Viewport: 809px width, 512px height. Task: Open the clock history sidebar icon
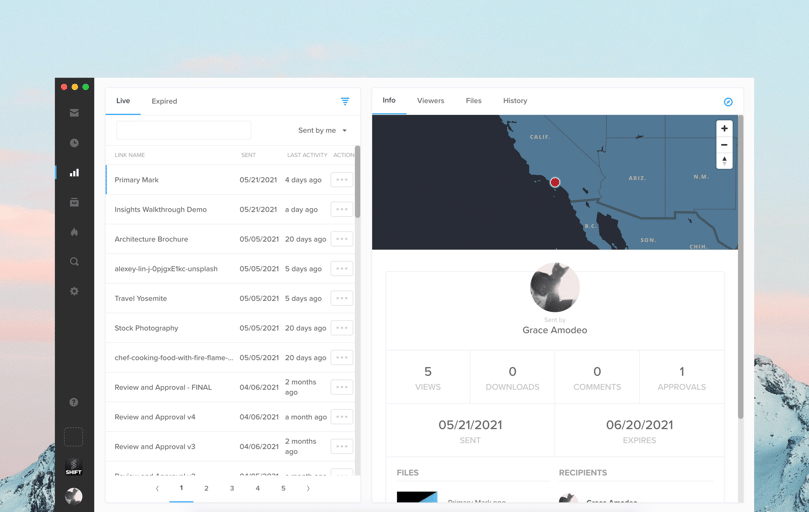tap(74, 143)
